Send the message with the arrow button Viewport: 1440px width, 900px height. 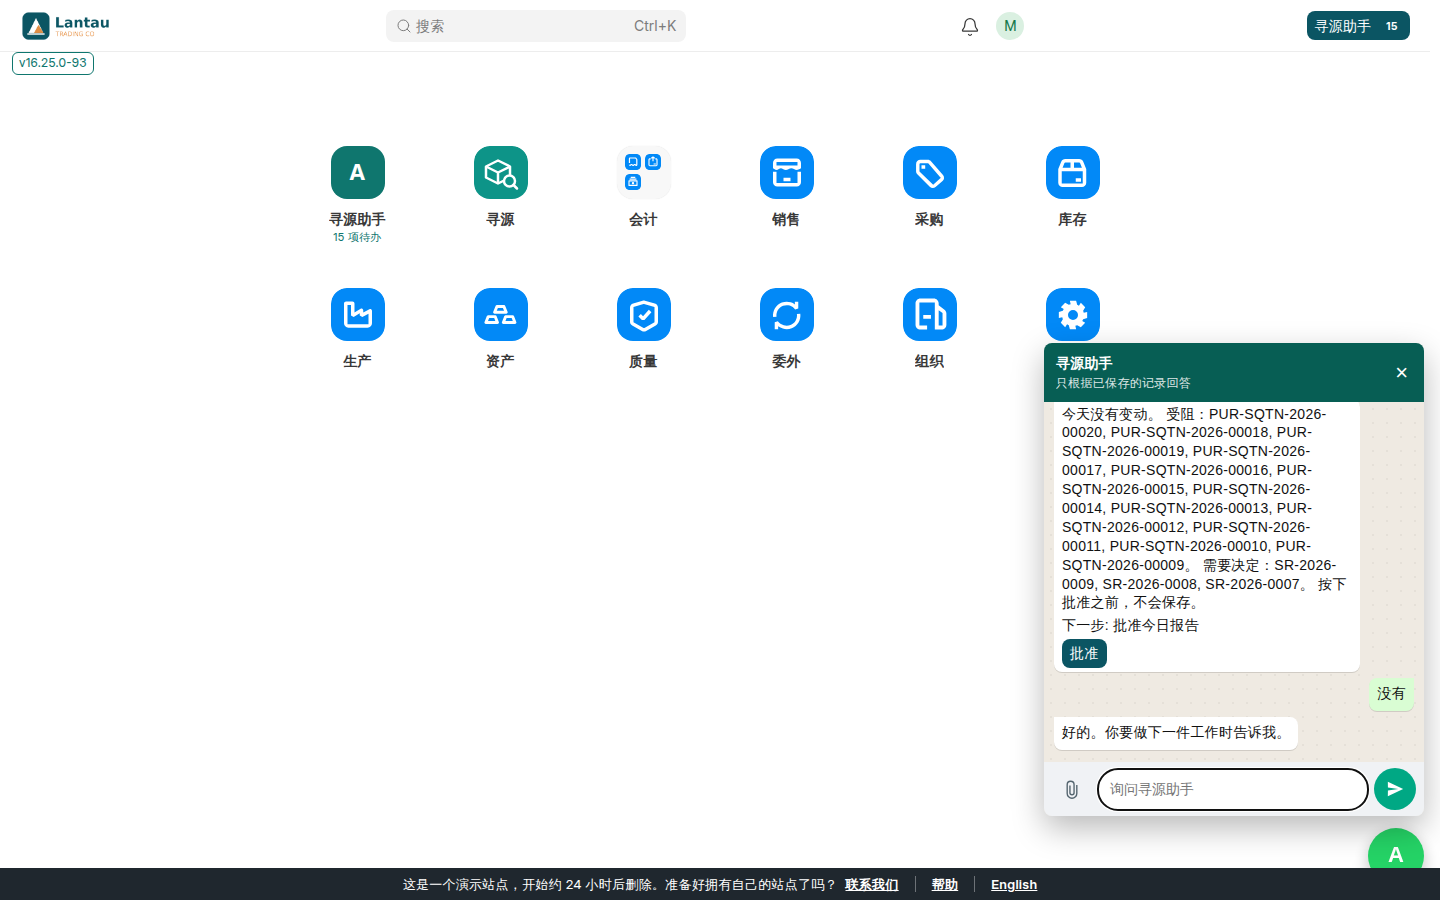tap(1395, 789)
